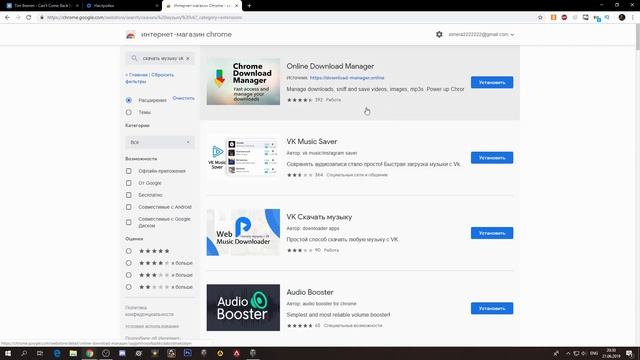Select the Темы radio button
Viewport: 640px width, 360px height.
pos(129,112)
